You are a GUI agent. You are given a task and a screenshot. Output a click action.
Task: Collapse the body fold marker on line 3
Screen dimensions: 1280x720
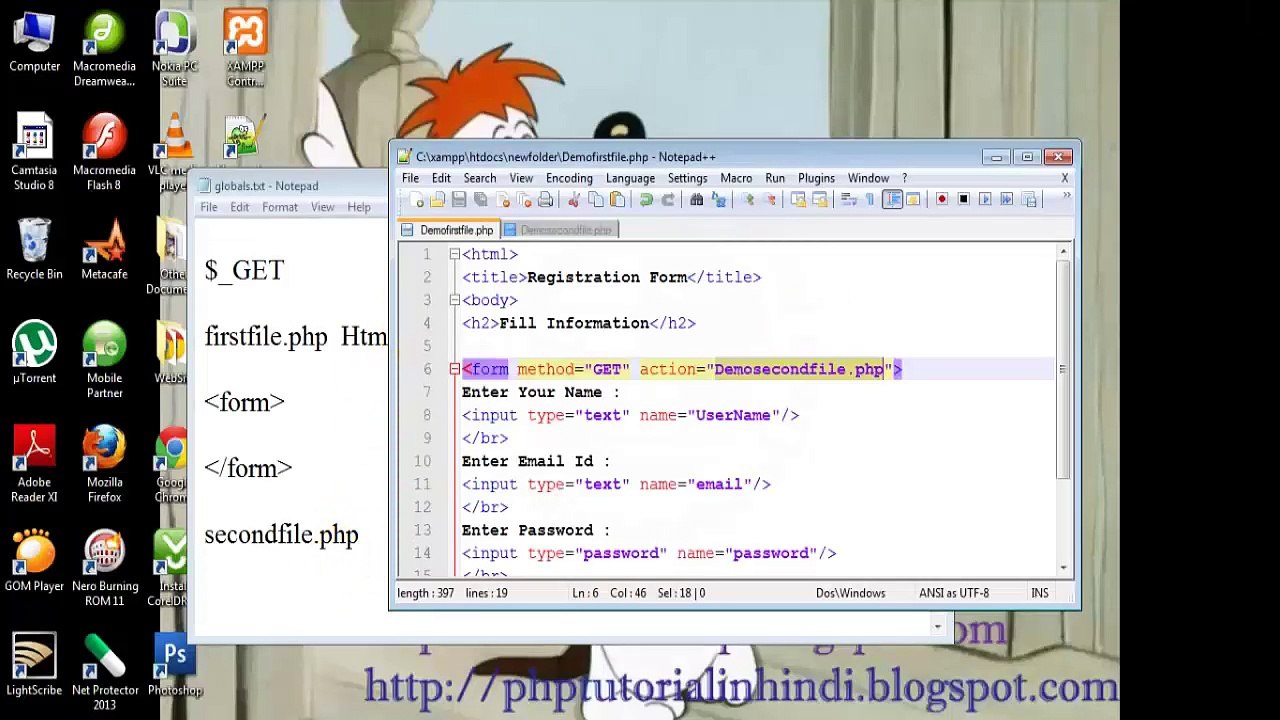[x=454, y=300]
